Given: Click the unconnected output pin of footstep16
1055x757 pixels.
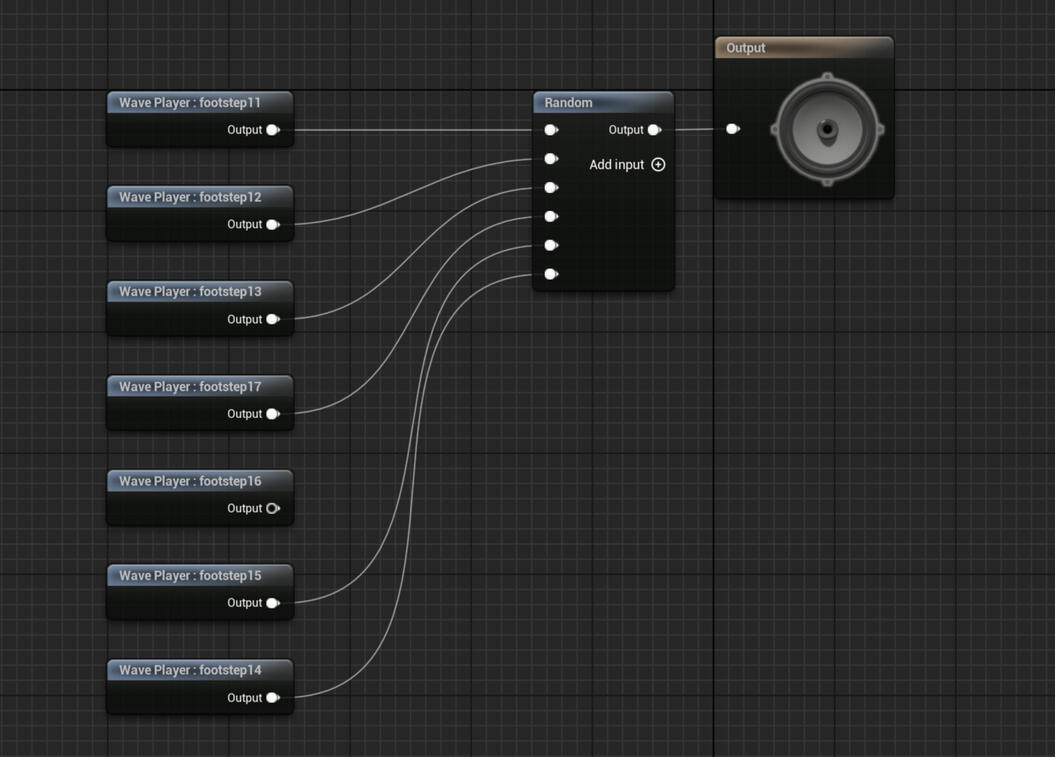Looking at the screenshot, I should 272,508.
